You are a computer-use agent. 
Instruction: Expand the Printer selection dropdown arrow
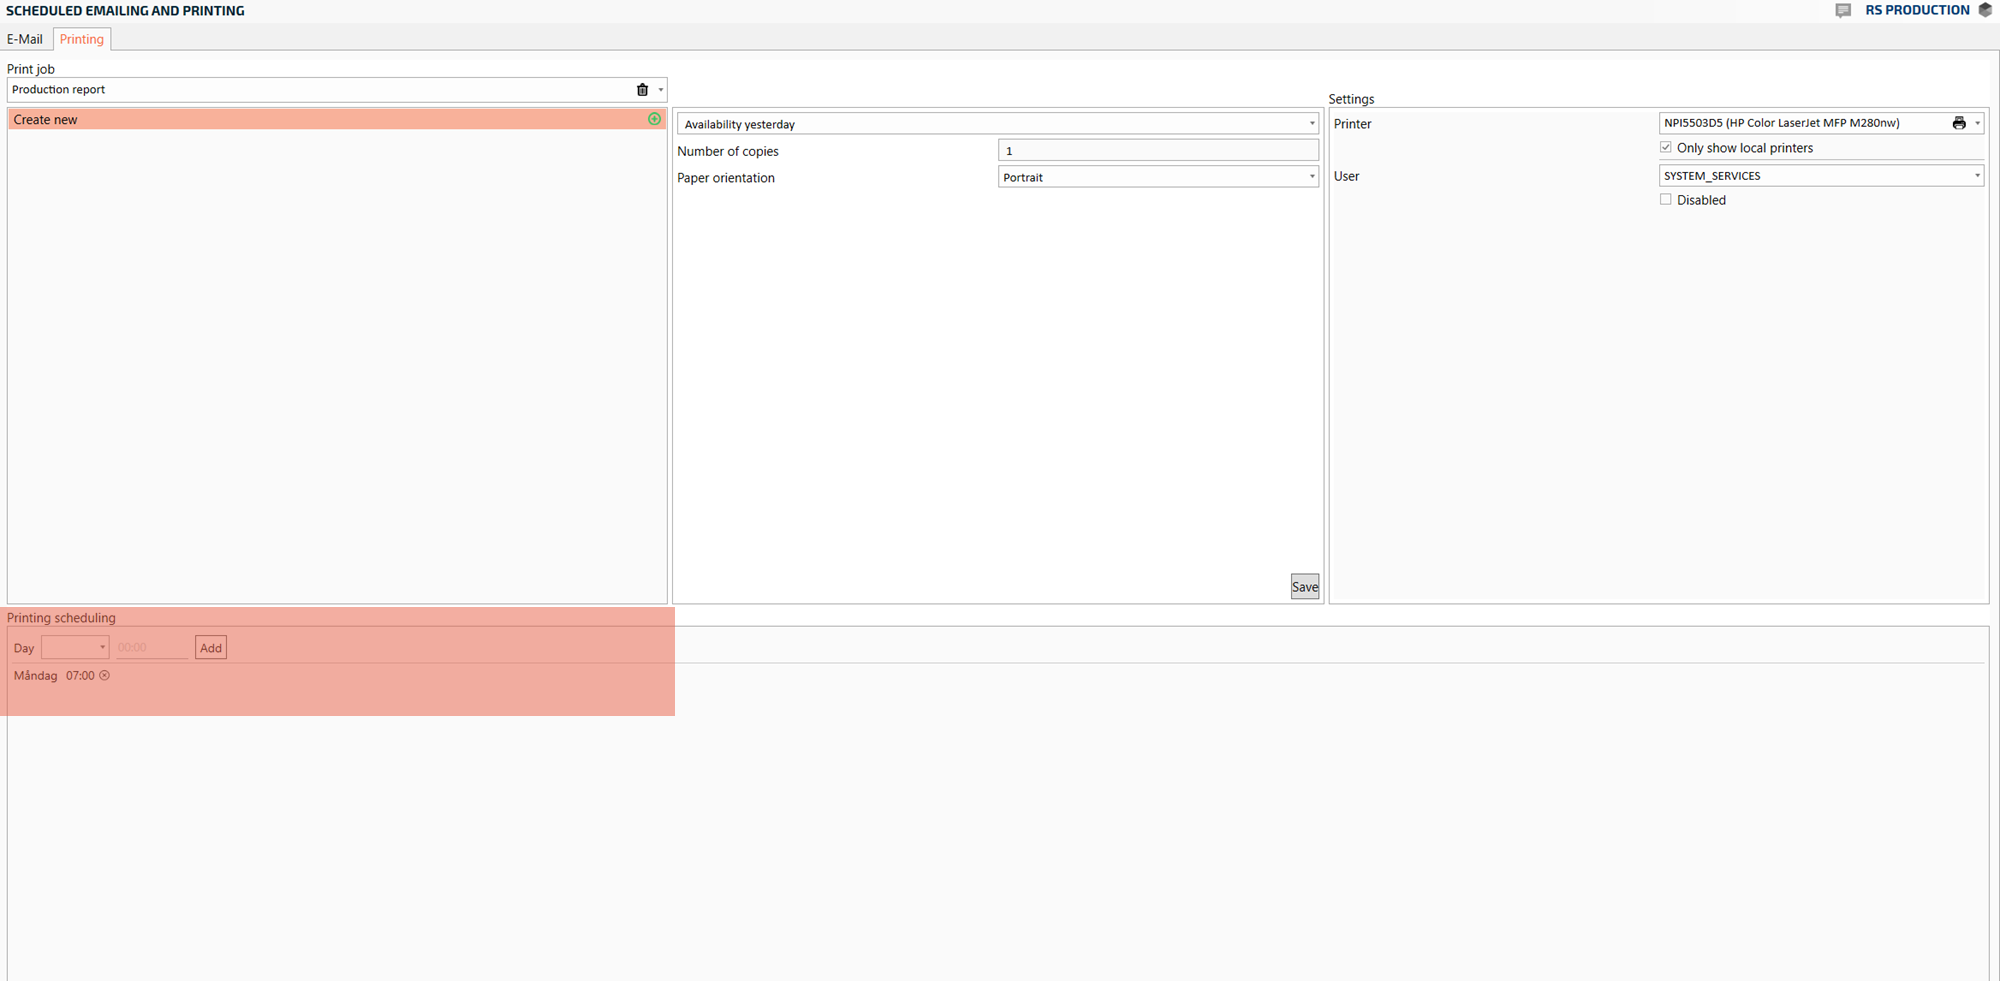[x=1977, y=123]
